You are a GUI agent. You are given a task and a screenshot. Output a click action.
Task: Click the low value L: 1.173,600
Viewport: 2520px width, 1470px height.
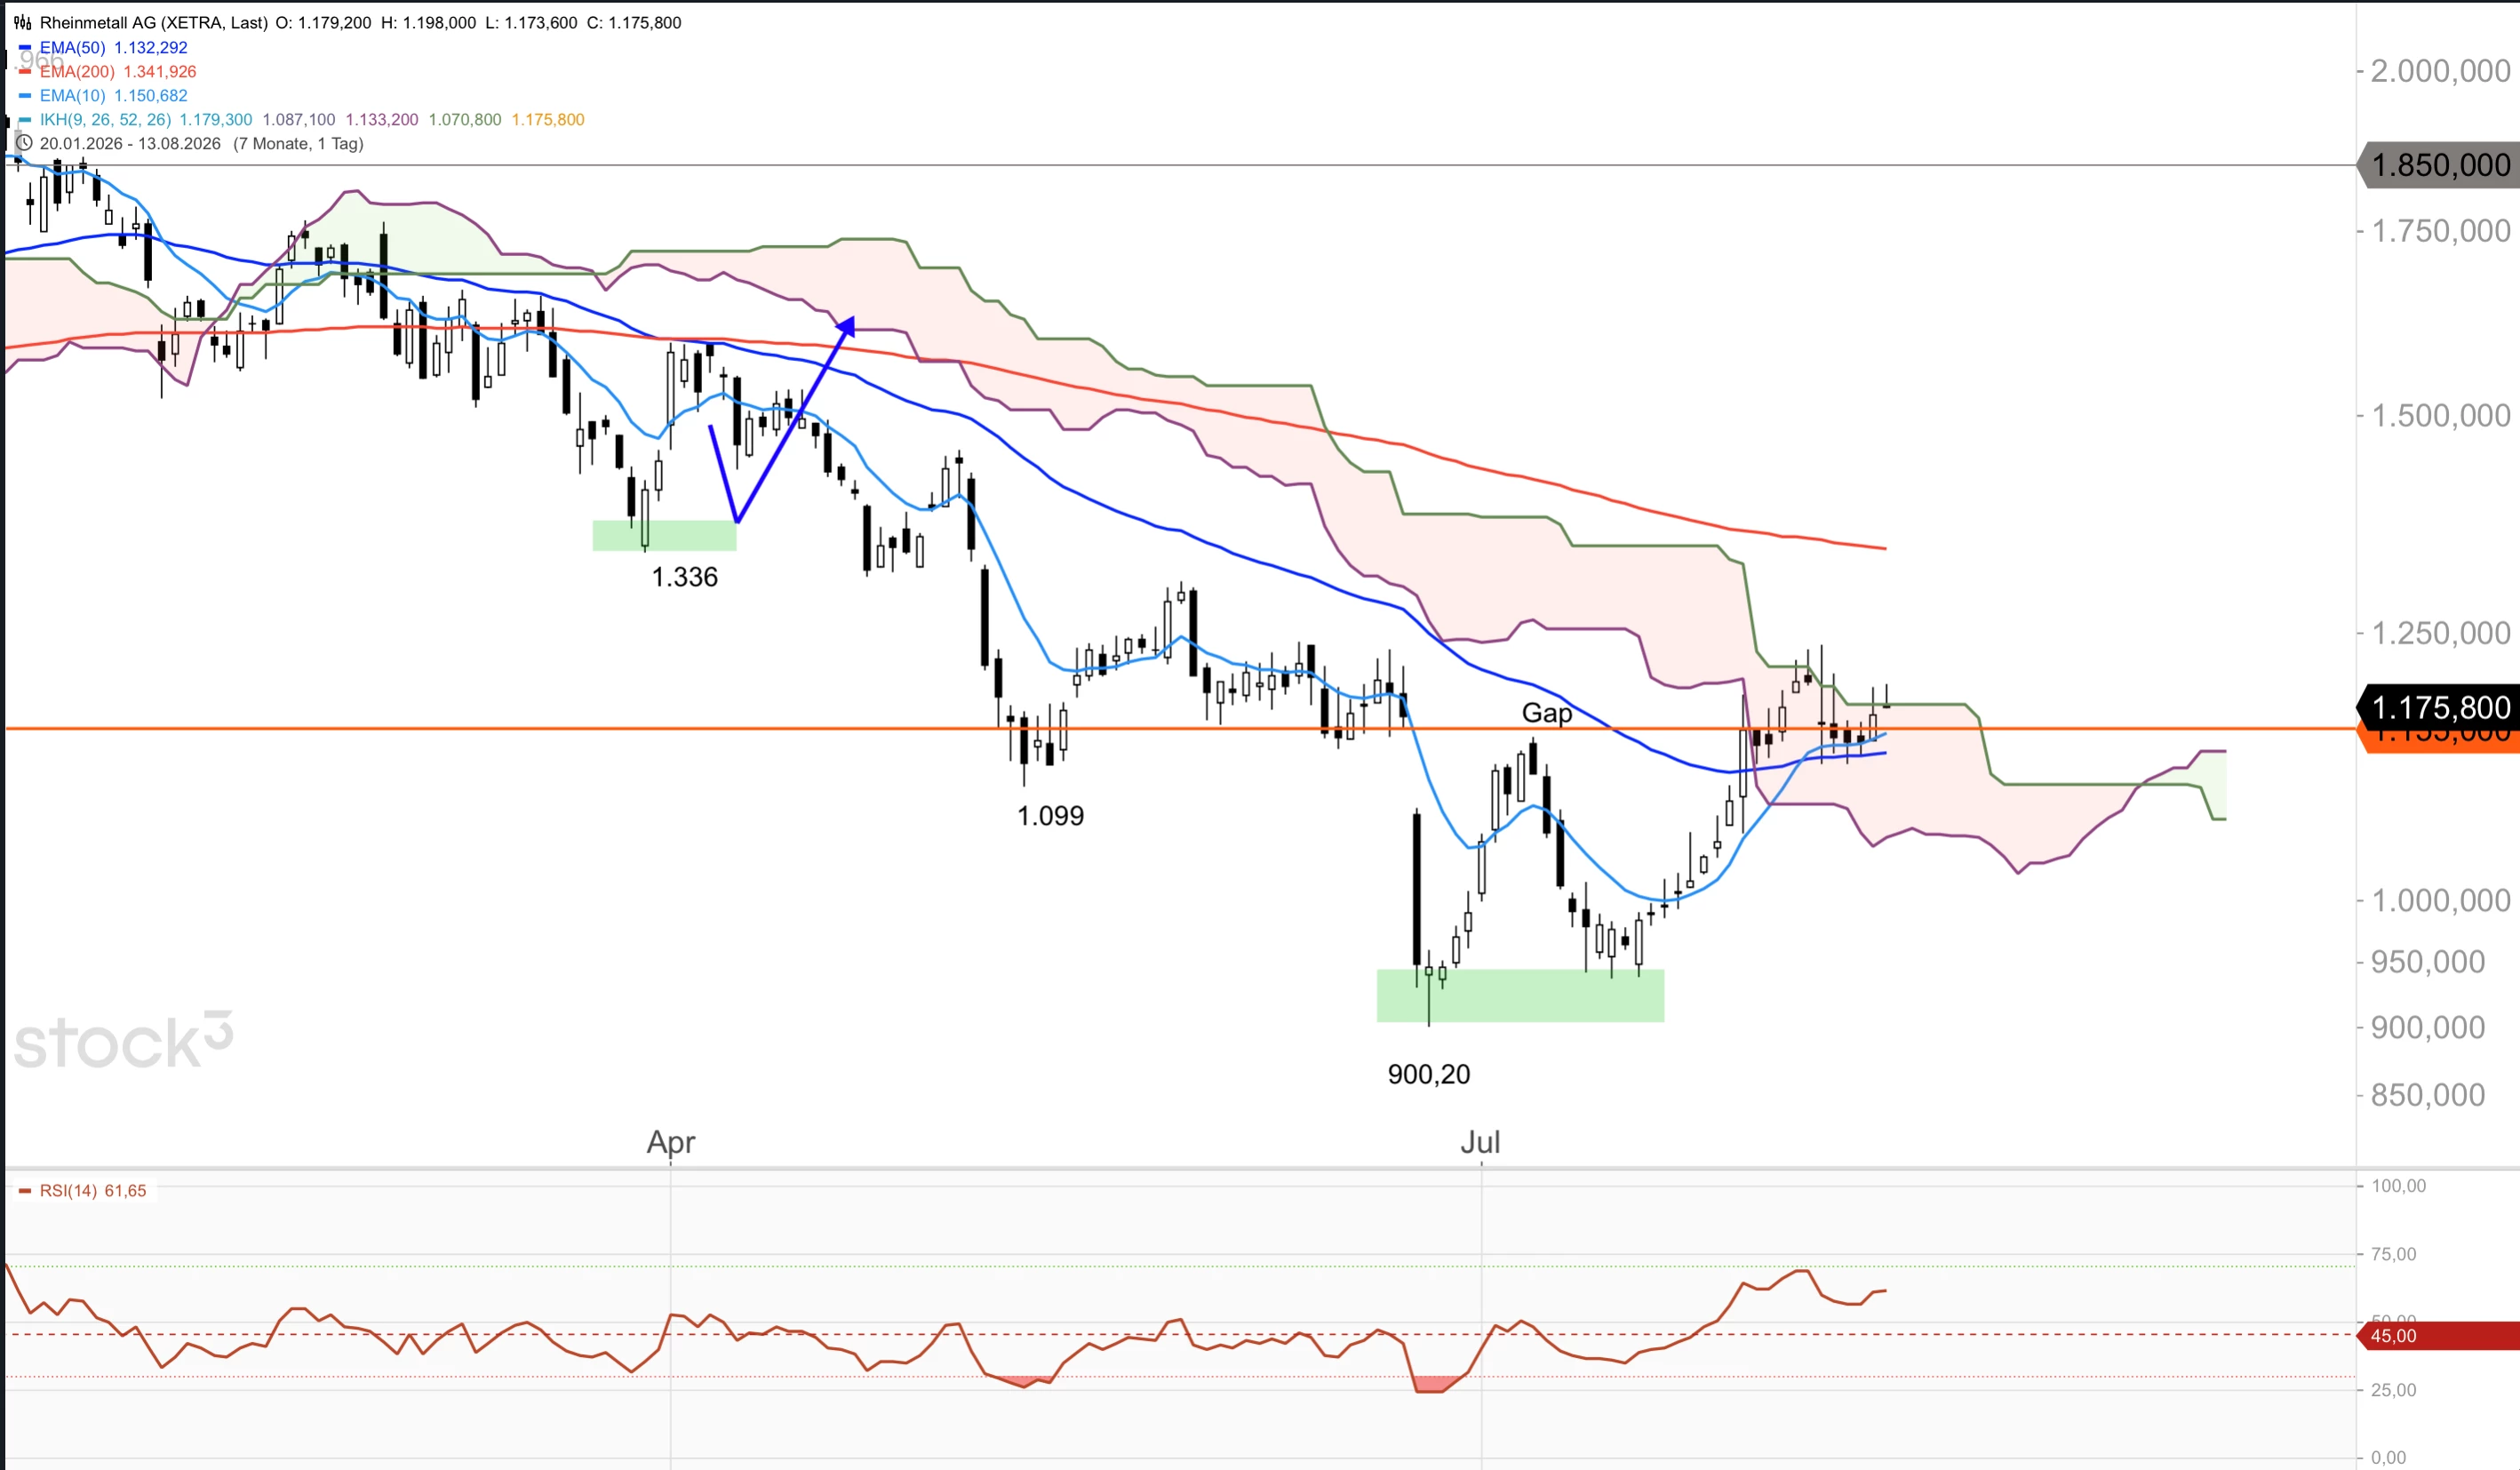pos(531,22)
